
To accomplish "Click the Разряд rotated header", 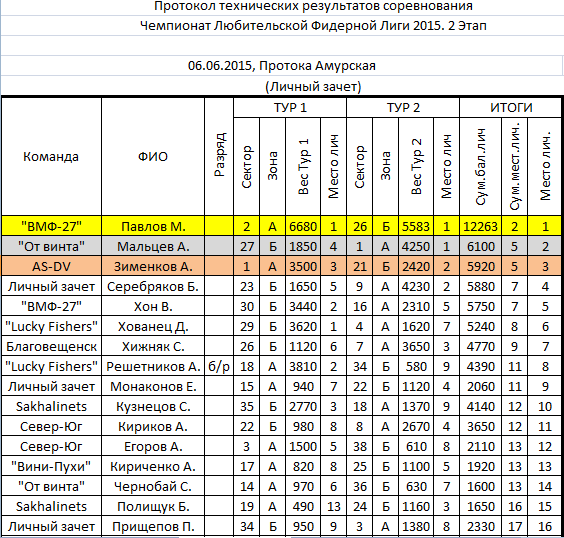I will [219, 156].
